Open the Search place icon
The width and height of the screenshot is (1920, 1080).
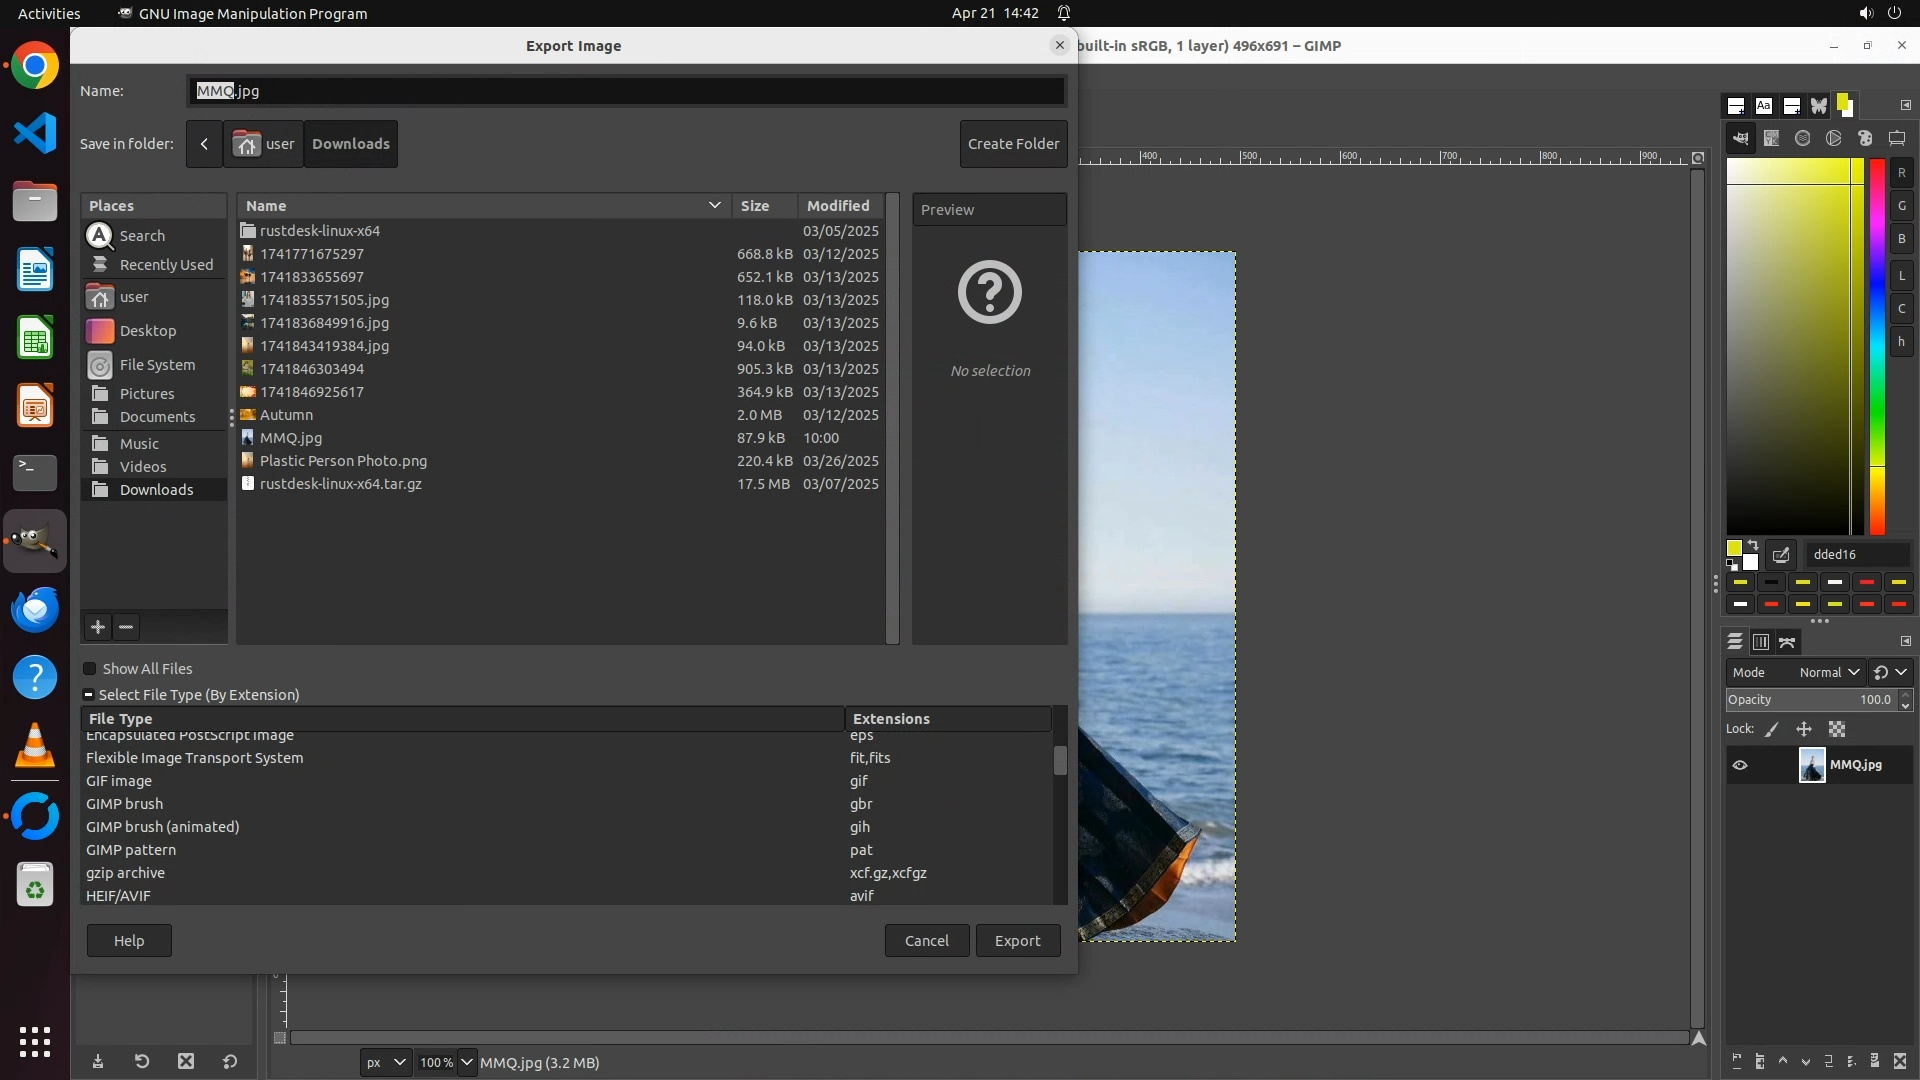pos(100,236)
